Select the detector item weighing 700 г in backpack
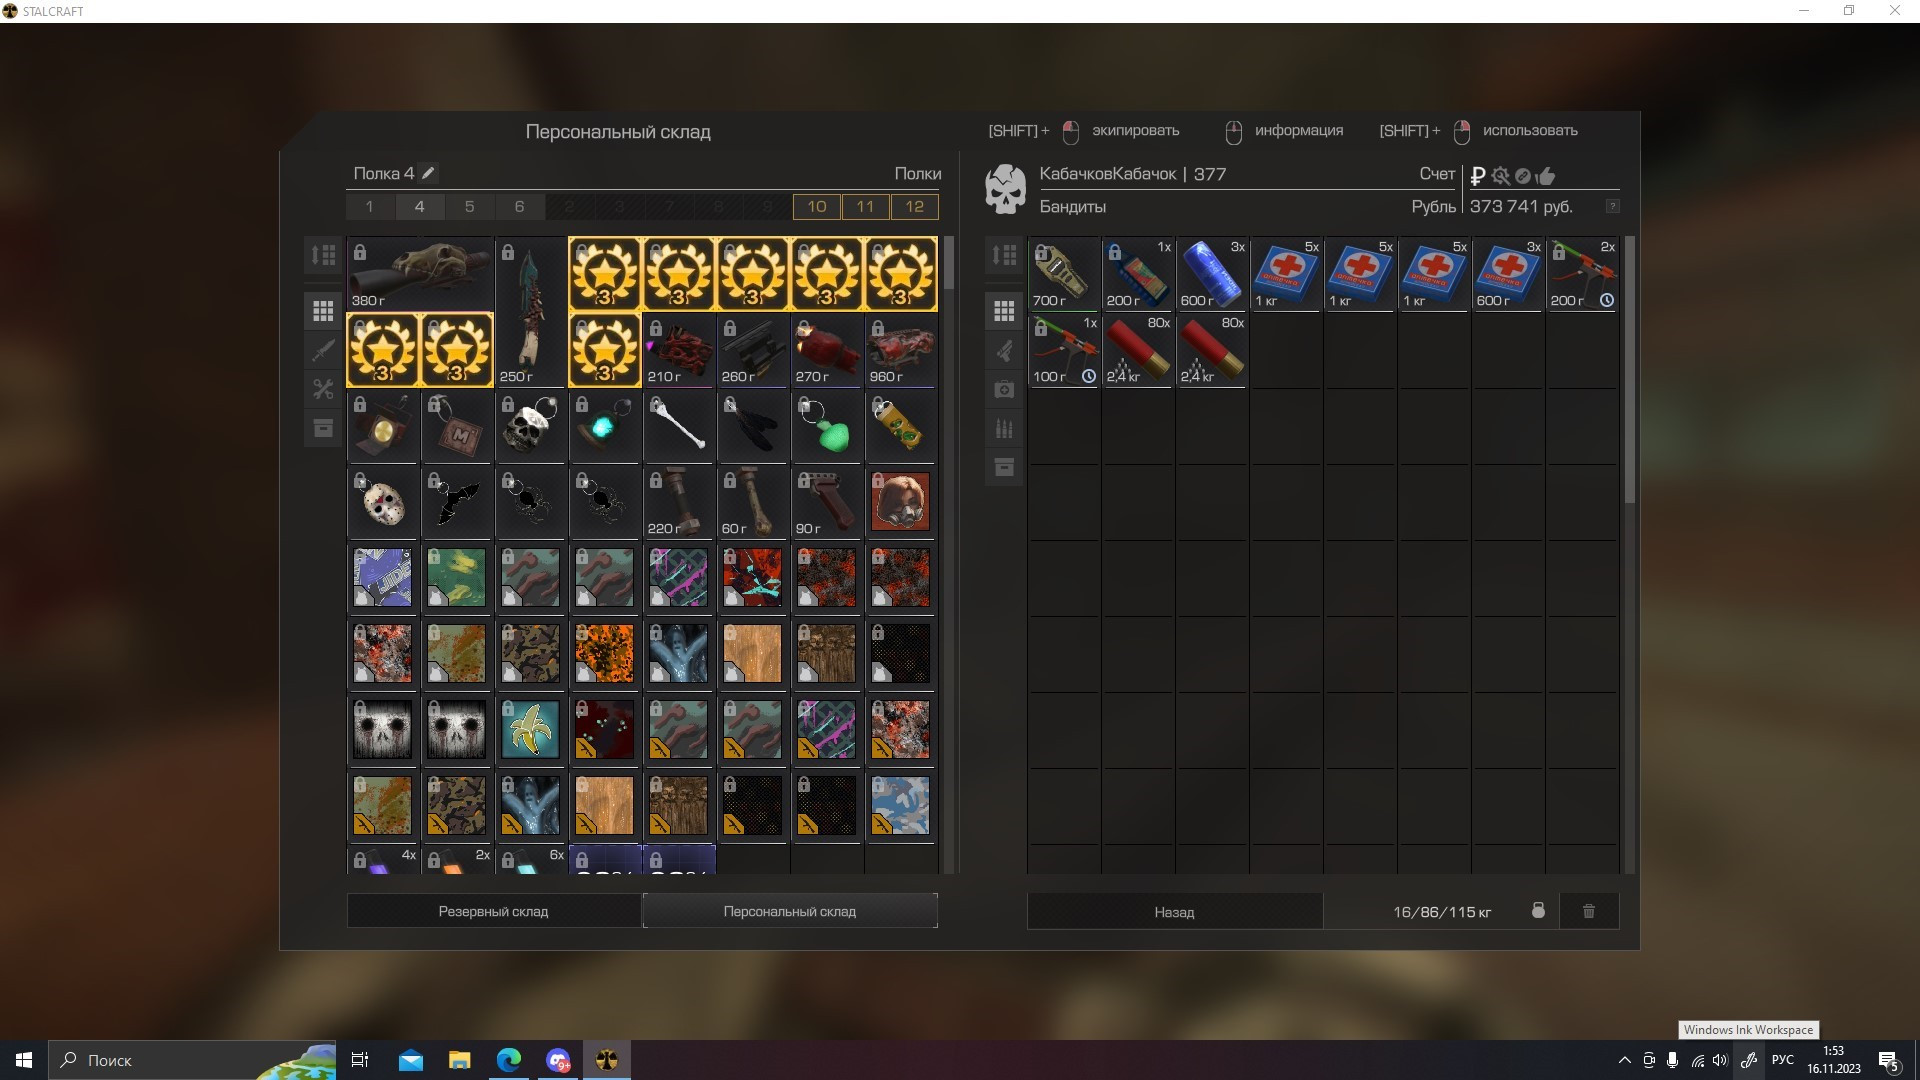The width and height of the screenshot is (1920, 1080). click(1064, 274)
